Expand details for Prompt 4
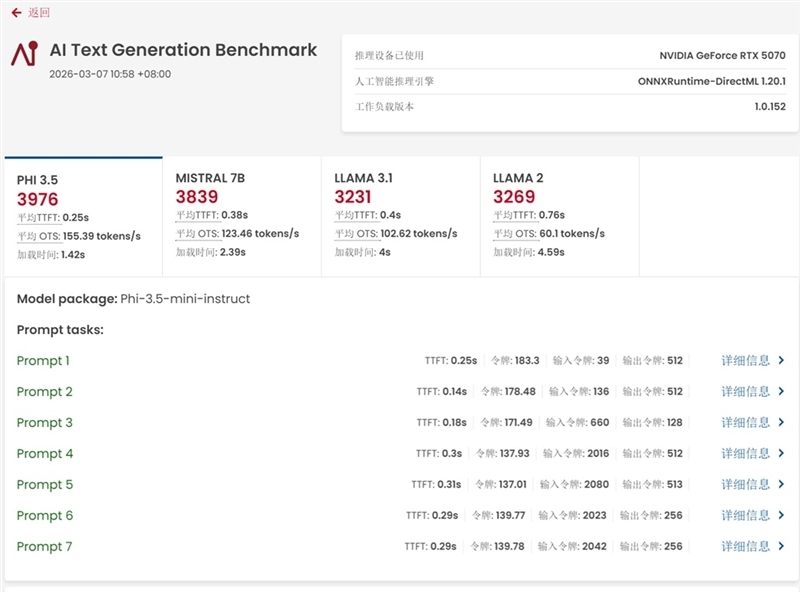This screenshot has width=800, height=592. (743, 453)
